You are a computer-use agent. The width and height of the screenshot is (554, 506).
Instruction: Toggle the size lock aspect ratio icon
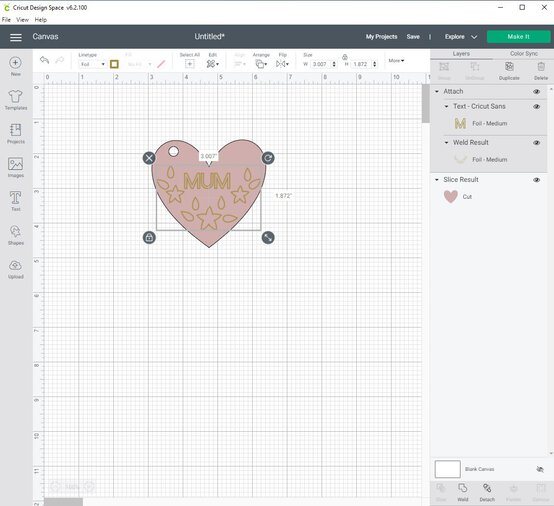[345, 57]
